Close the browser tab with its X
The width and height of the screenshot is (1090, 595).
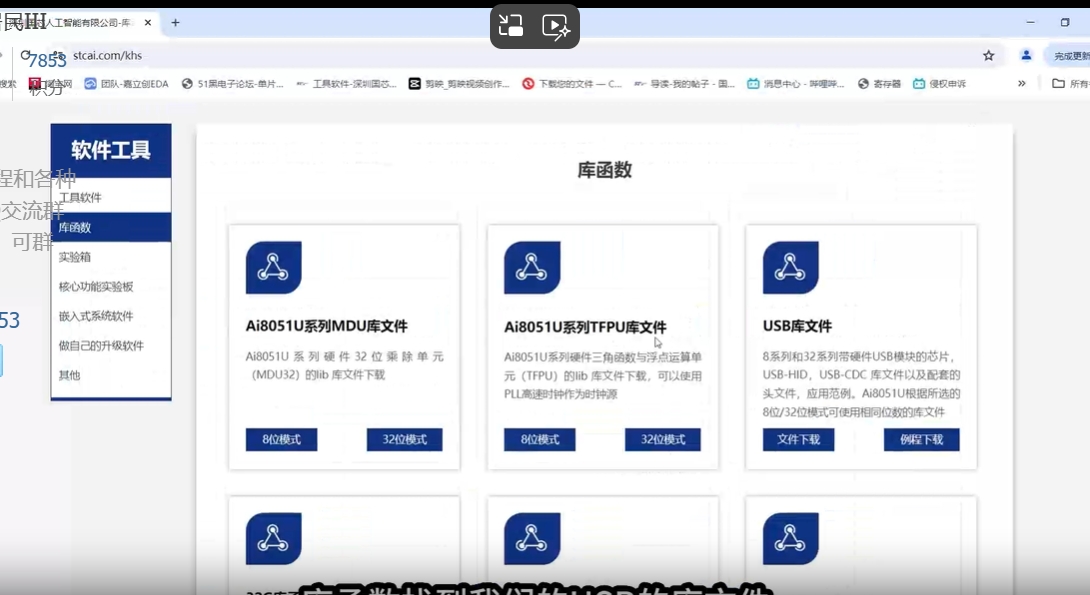click(x=148, y=23)
